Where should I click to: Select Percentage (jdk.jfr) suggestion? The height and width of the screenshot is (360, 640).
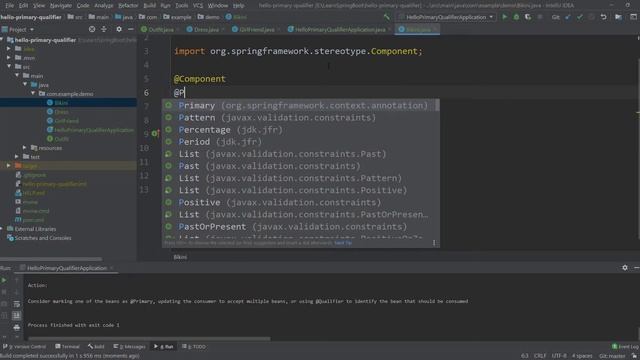tap(298, 130)
